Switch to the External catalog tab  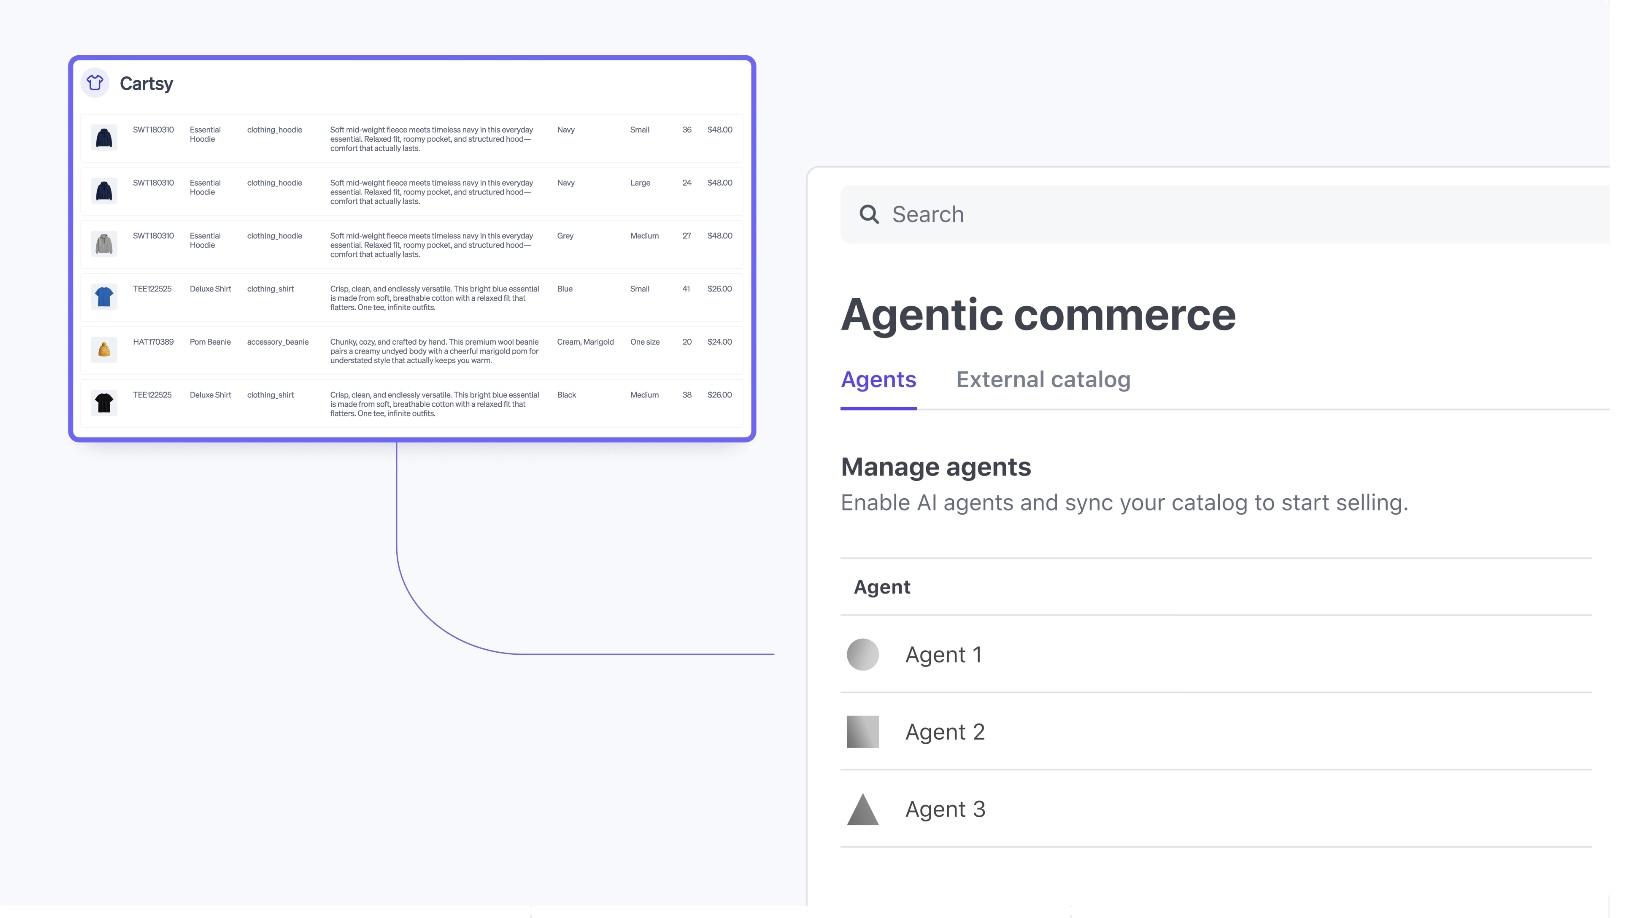(x=1043, y=380)
